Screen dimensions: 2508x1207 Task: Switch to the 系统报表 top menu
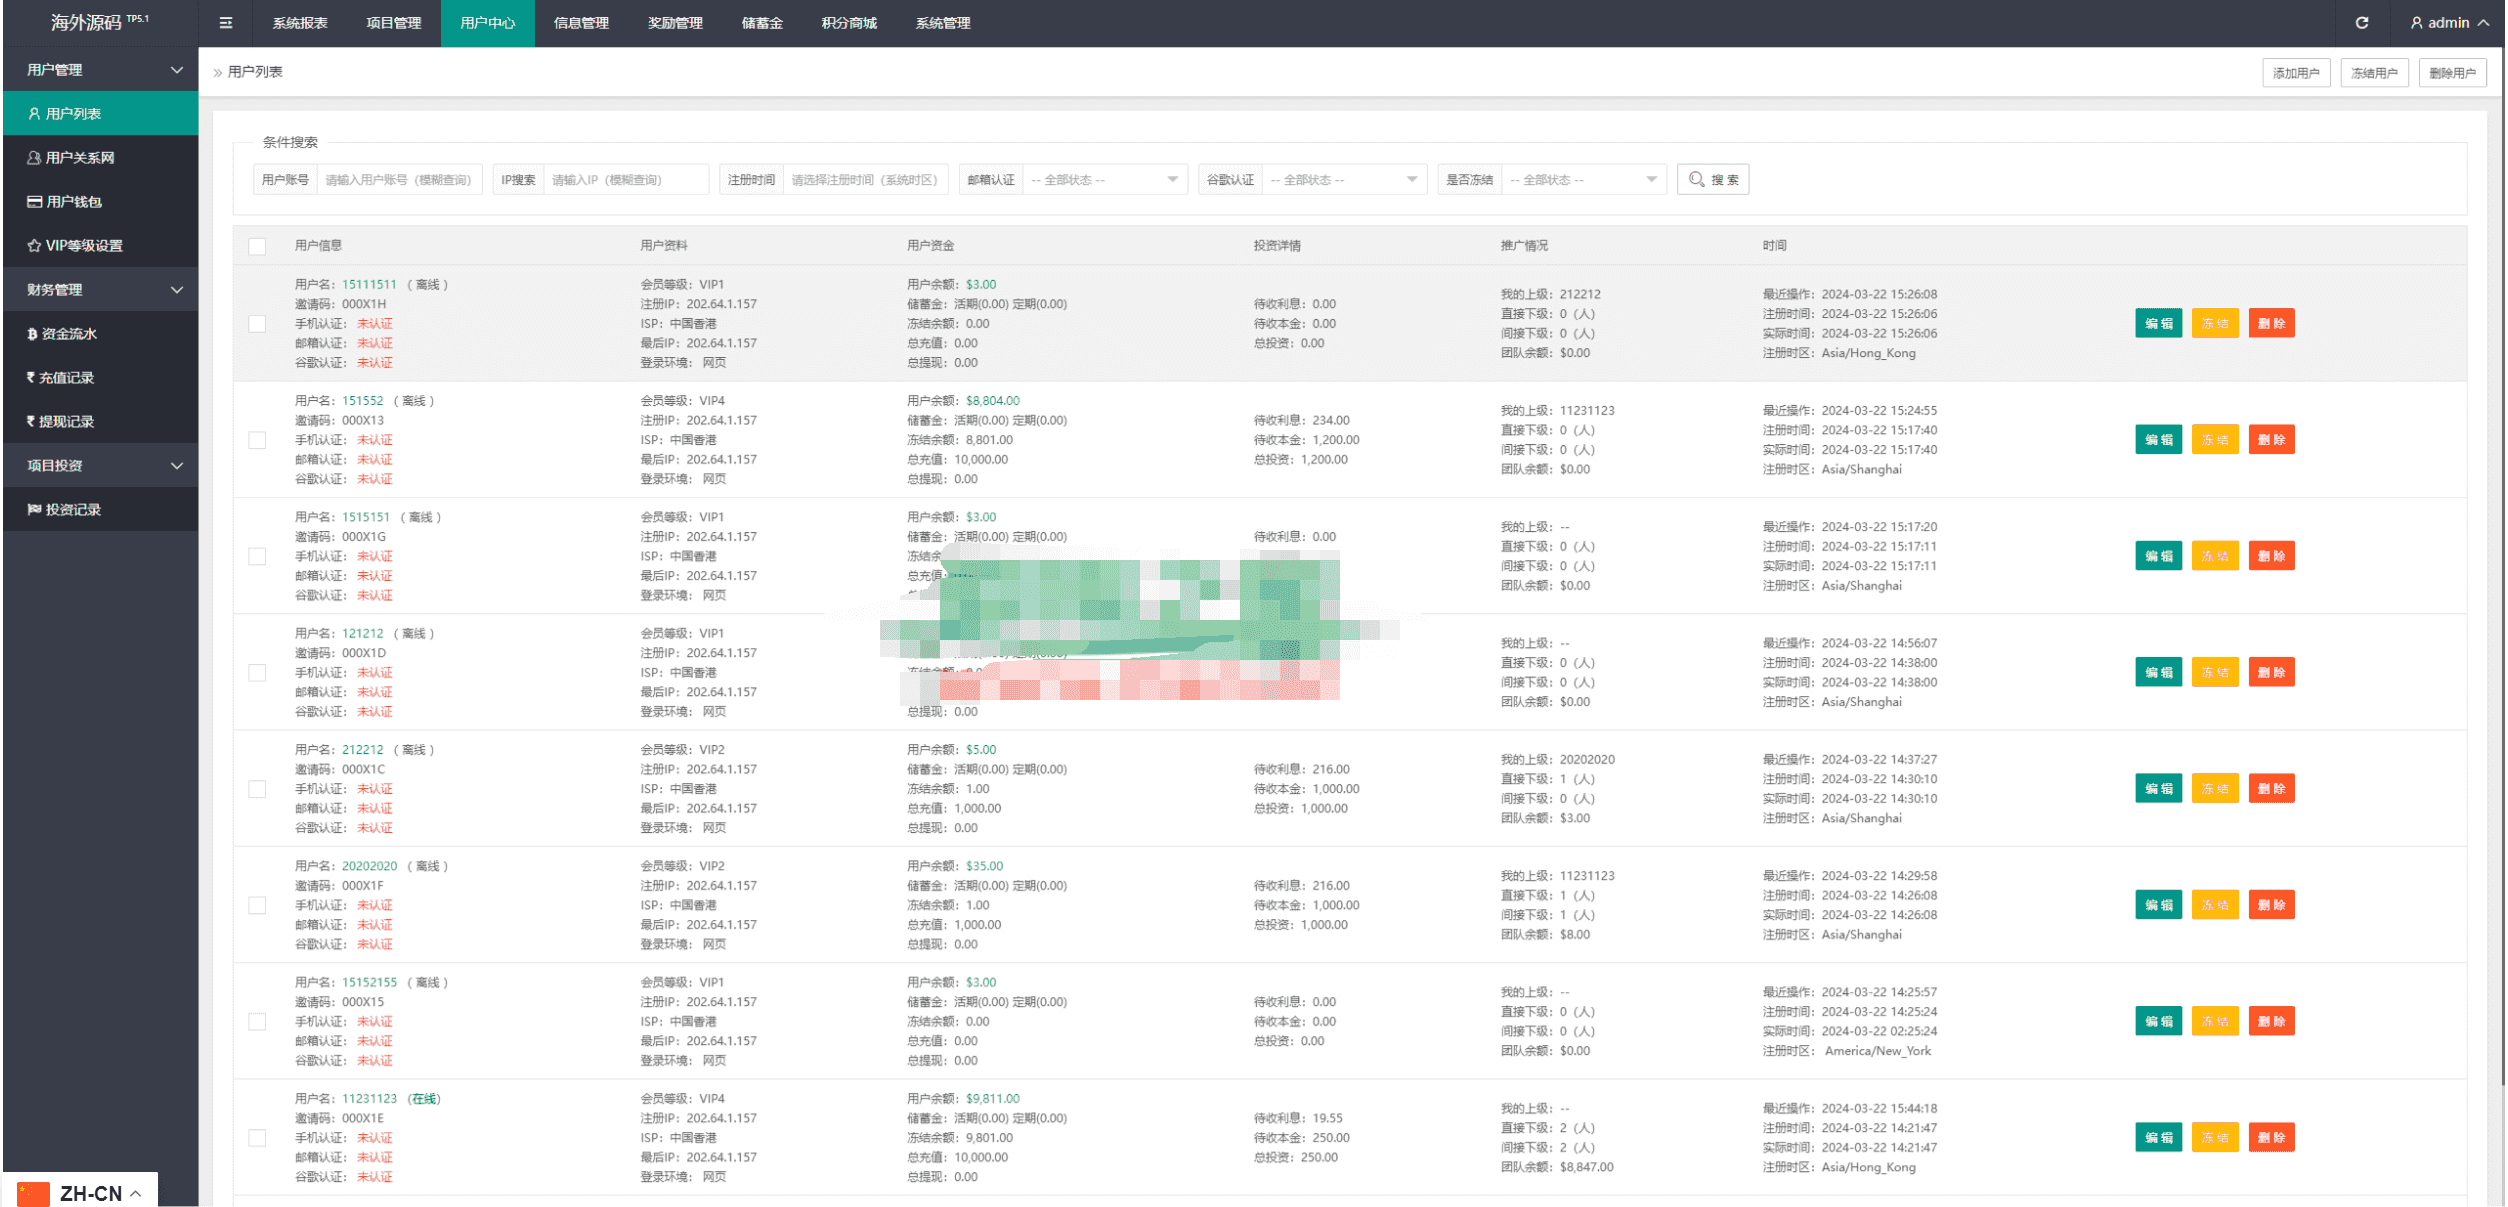(300, 23)
